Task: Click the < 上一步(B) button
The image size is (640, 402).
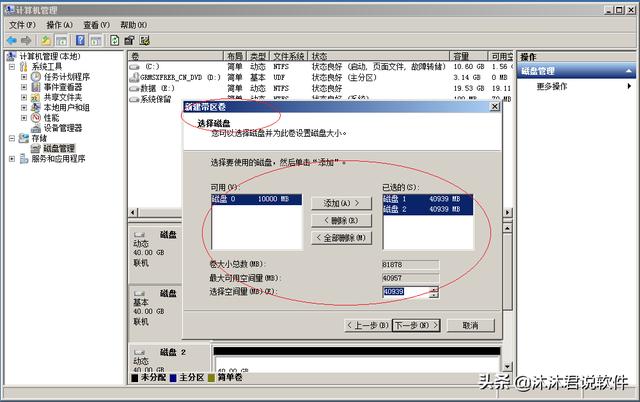Action: 367,325
